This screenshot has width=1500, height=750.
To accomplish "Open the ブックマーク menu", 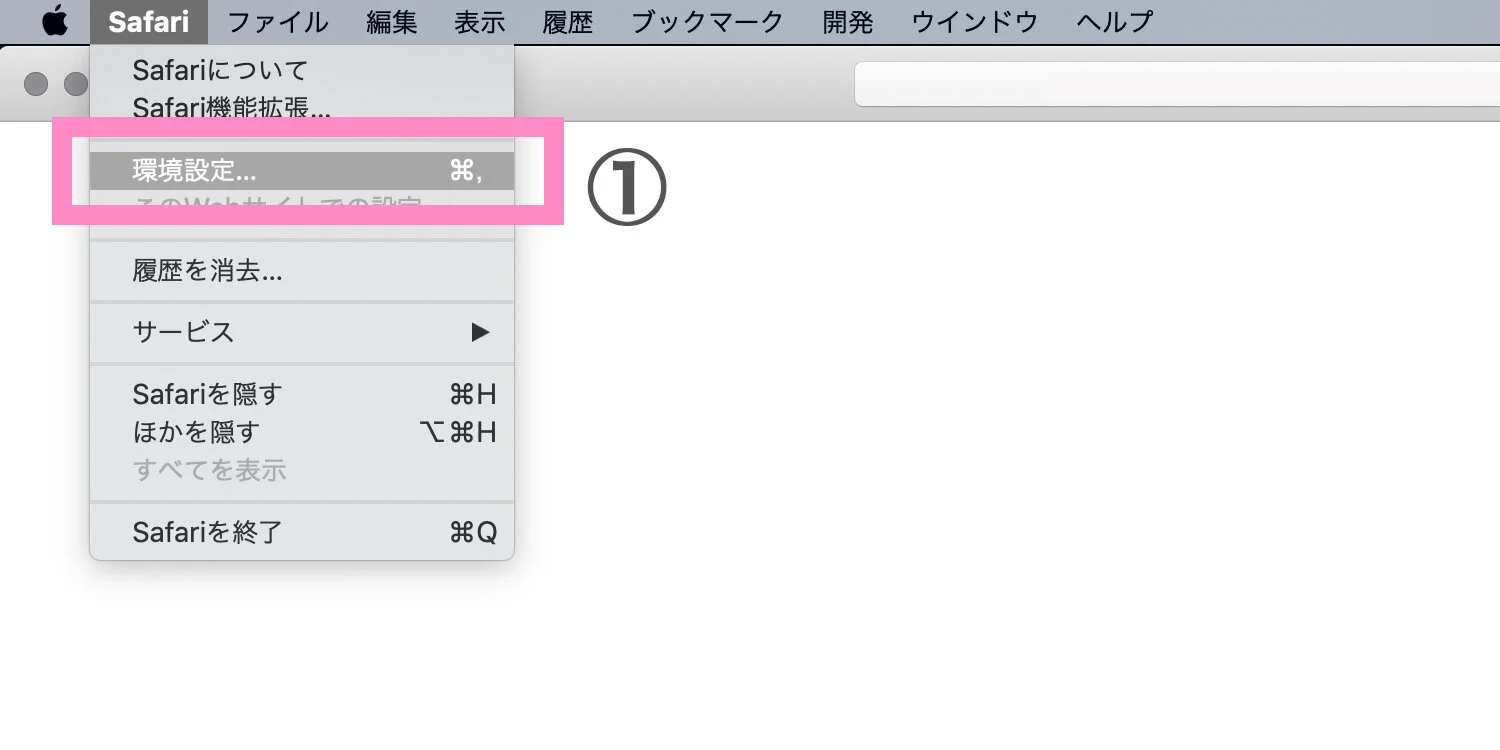I will (x=708, y=21).
